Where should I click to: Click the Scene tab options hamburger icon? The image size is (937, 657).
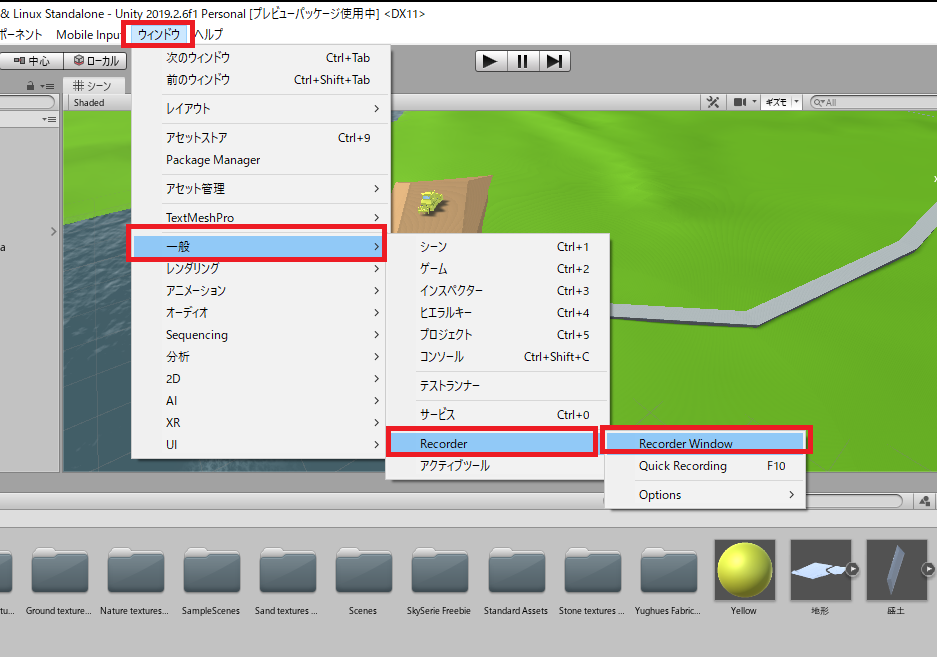pos(49,86)
